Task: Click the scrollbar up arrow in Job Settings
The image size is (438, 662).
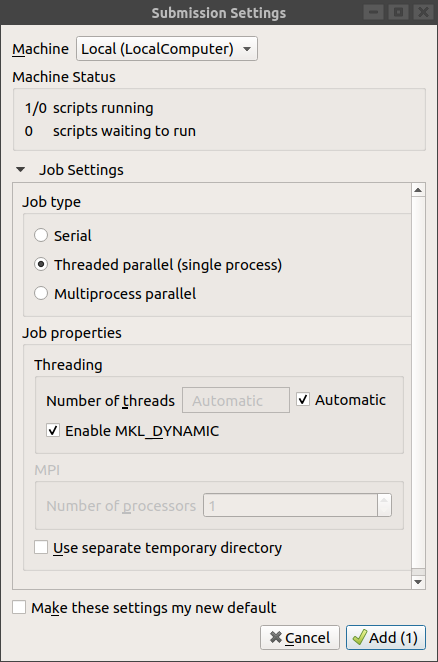Action: 418,190
